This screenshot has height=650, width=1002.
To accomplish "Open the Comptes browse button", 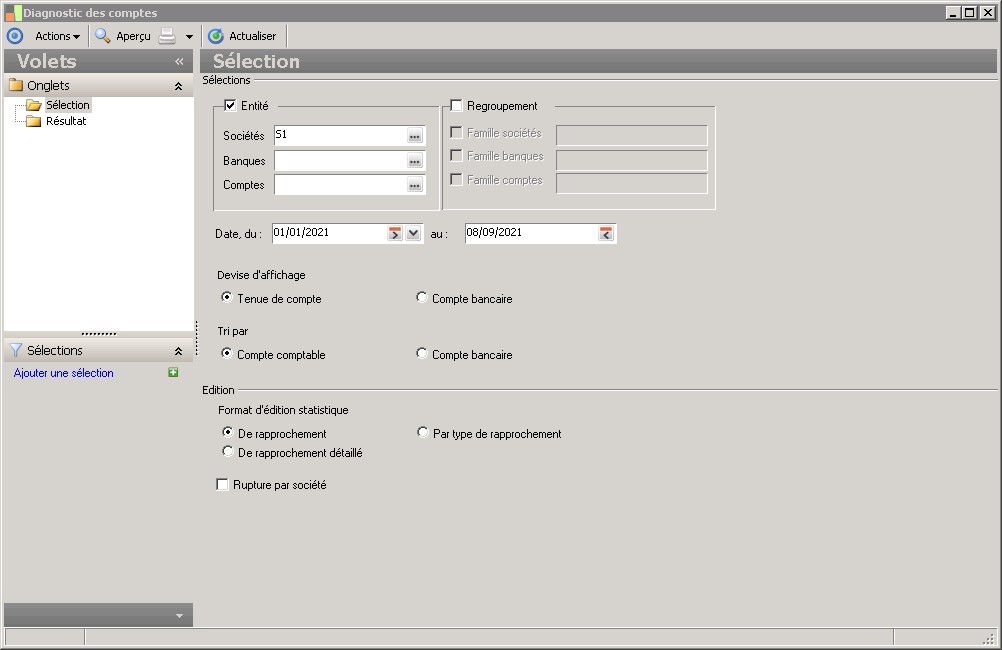I will [x=415, y=185].
